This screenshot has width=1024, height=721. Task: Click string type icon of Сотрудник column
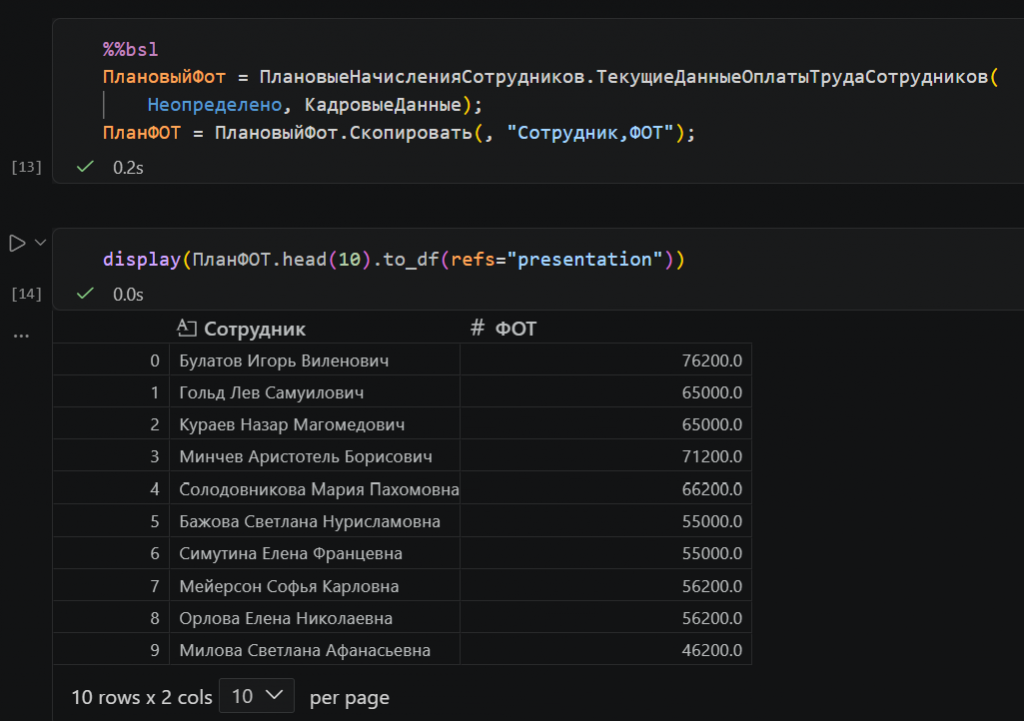[x=187, y=328]
